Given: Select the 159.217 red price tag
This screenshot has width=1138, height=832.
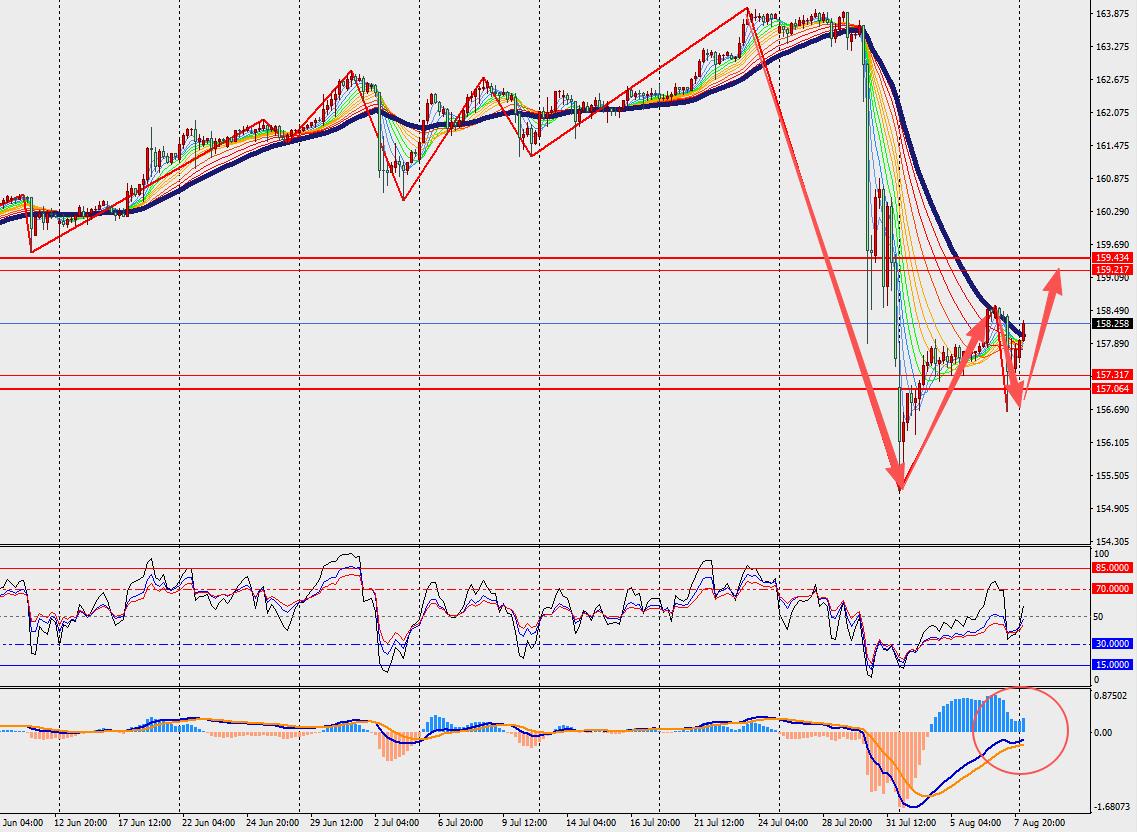Looking at the screenshot, I should coord(1112,269).
